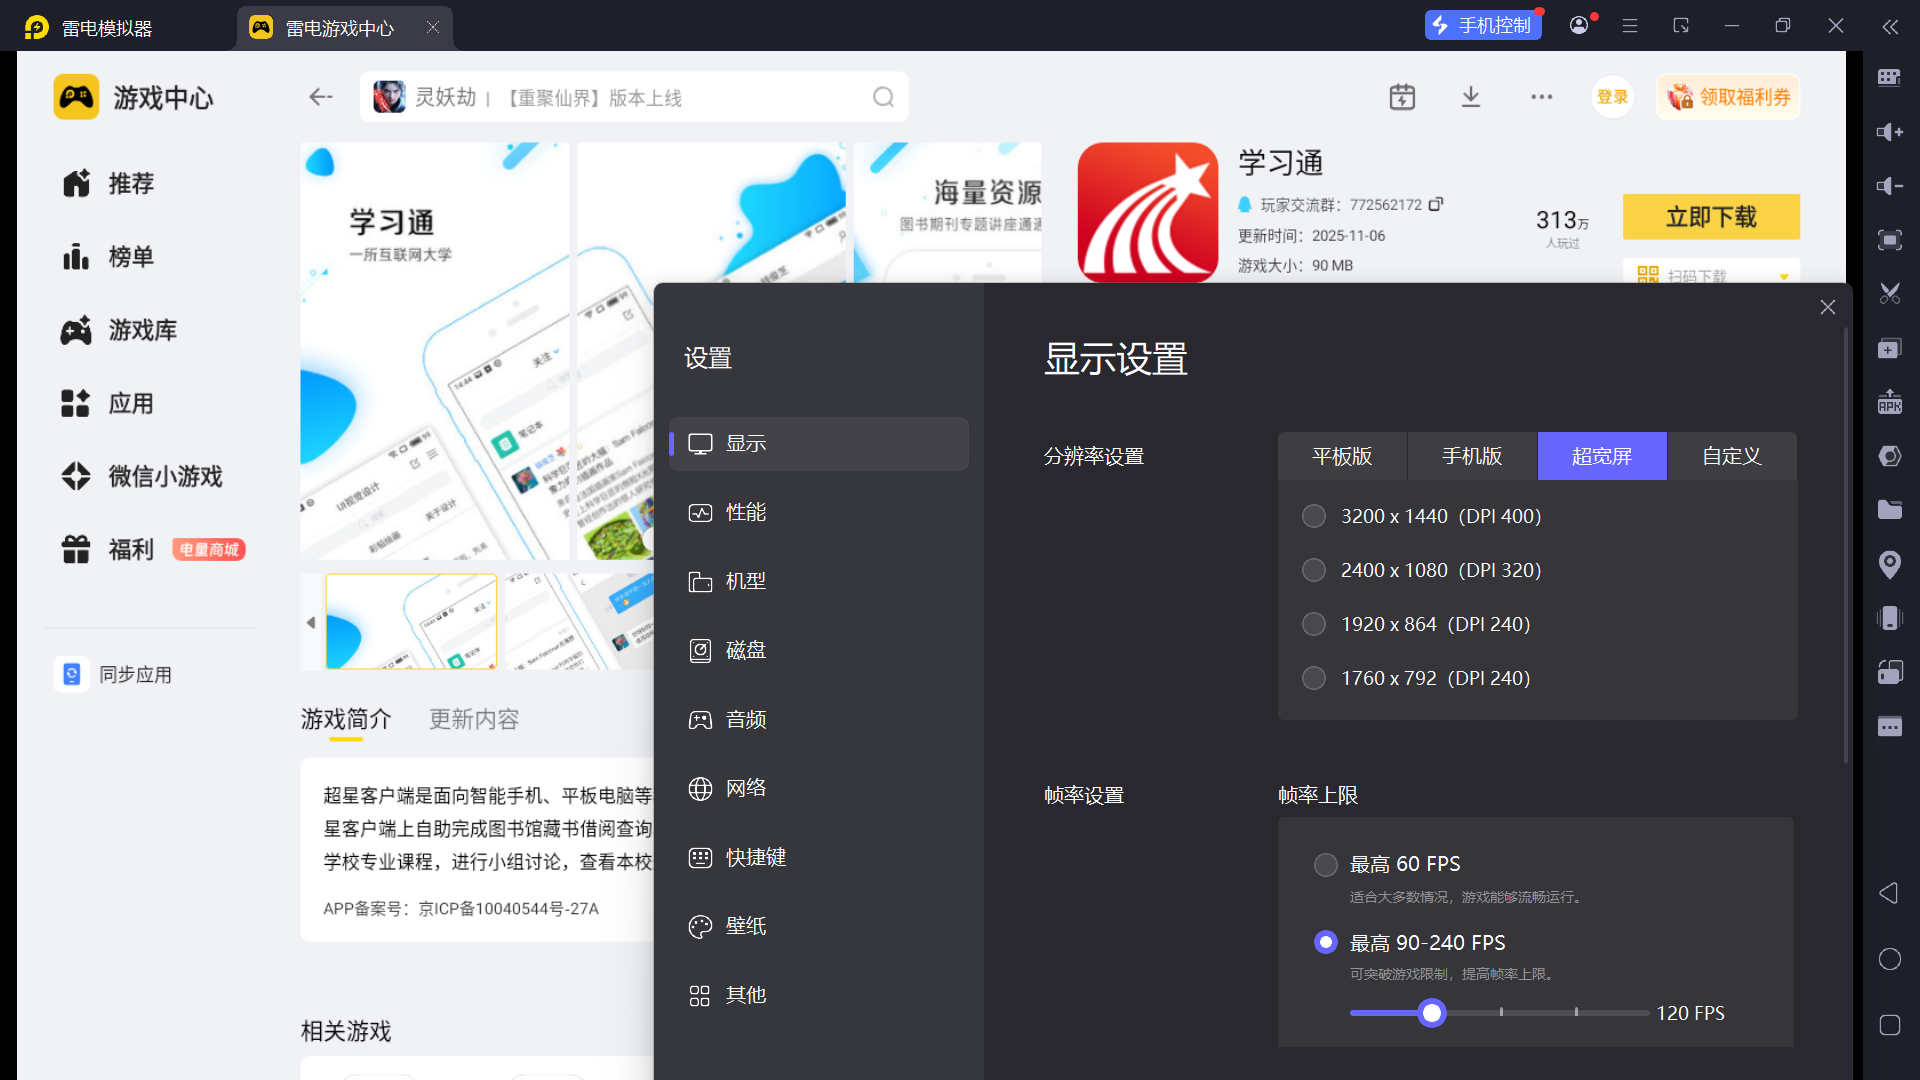The height and width of the screenshot is (1080, 1920).
Task: Open the three-dots more options menu
Action: 1541,97
